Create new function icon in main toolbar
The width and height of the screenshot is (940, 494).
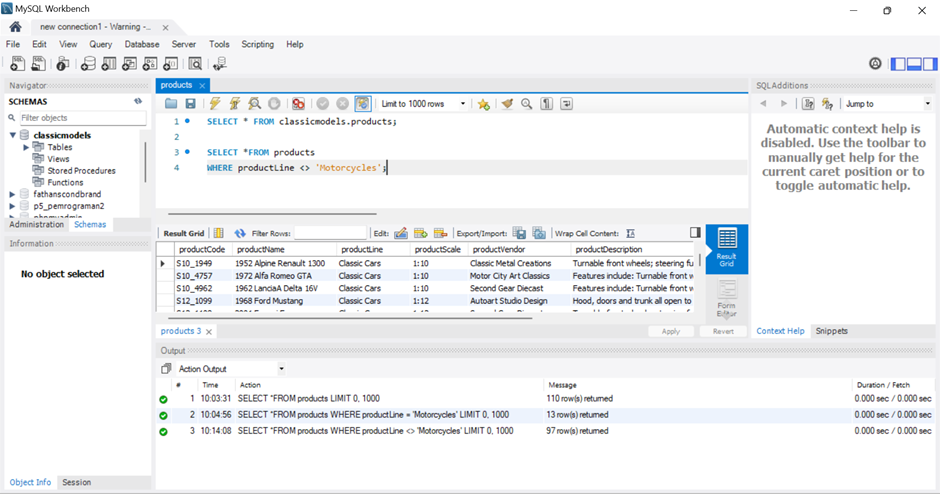[171, 64]
